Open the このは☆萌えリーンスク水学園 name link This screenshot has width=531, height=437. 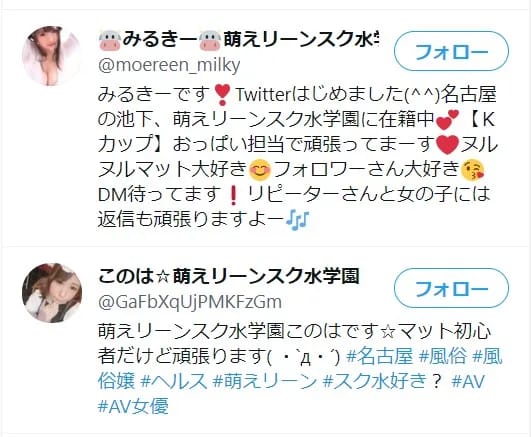(229, 276)
